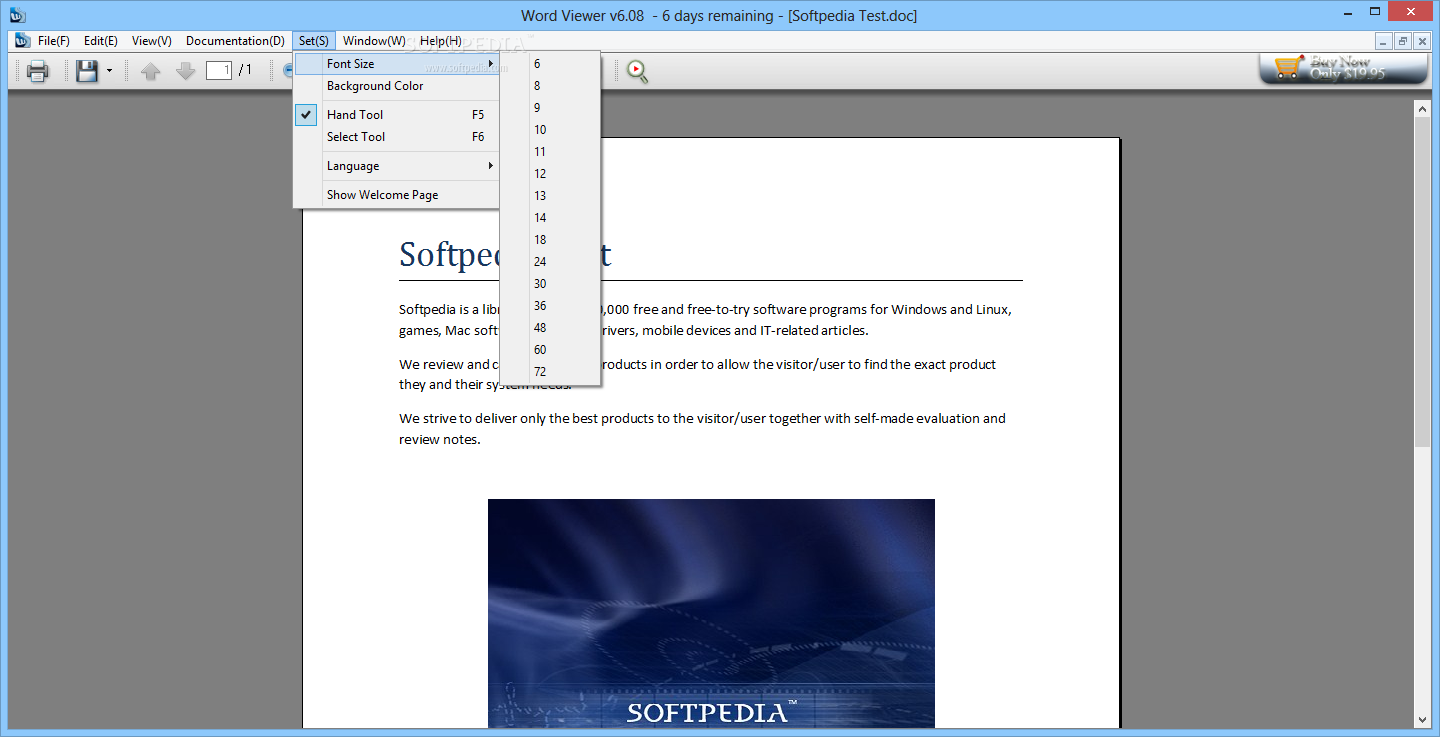Set font size to 14
This screenshot has height=737, width=1440.
tap(550, 218)
